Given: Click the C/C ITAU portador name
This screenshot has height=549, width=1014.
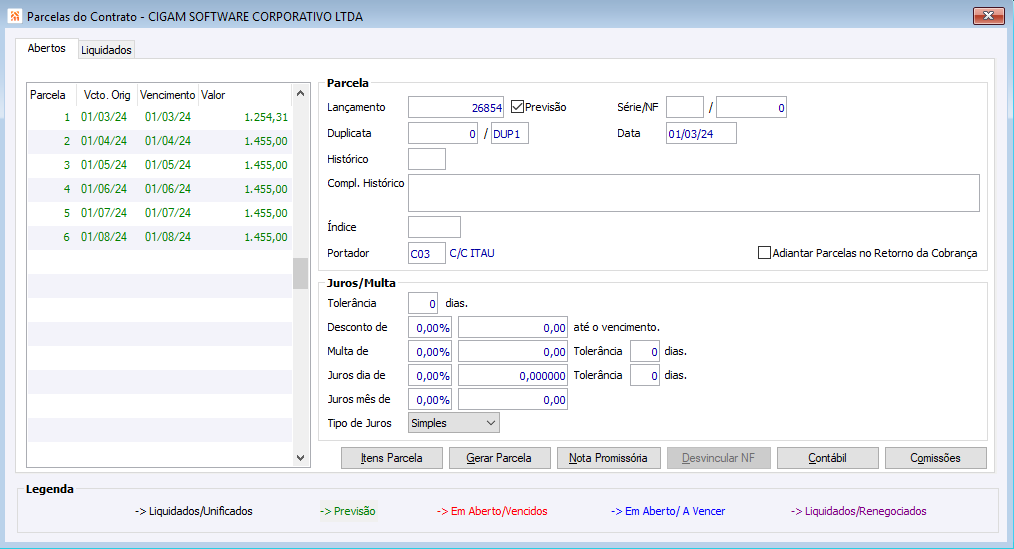Looking at the screenshot, I should (472, 253).
